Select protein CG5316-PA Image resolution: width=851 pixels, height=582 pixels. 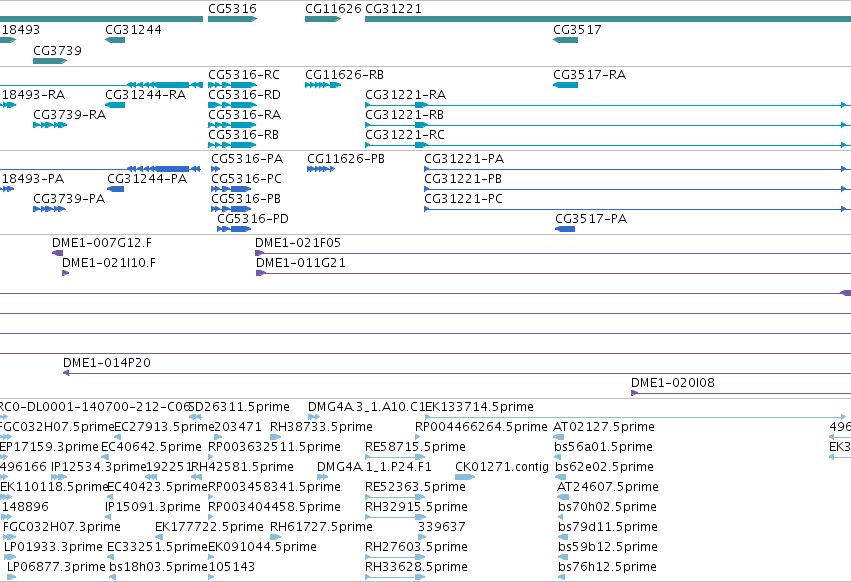(x=247, y=159)
